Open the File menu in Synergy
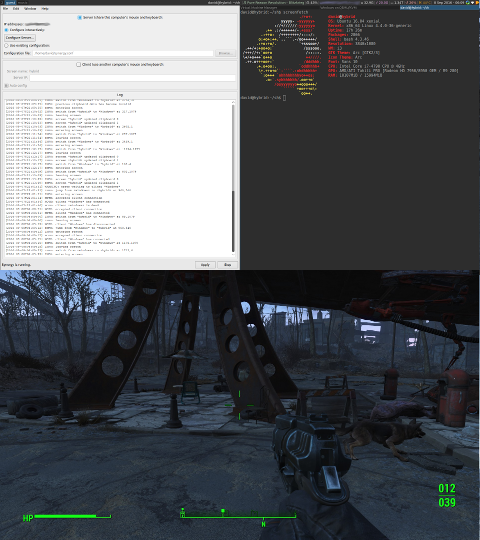480x540 pixels. tap(6, 9)
